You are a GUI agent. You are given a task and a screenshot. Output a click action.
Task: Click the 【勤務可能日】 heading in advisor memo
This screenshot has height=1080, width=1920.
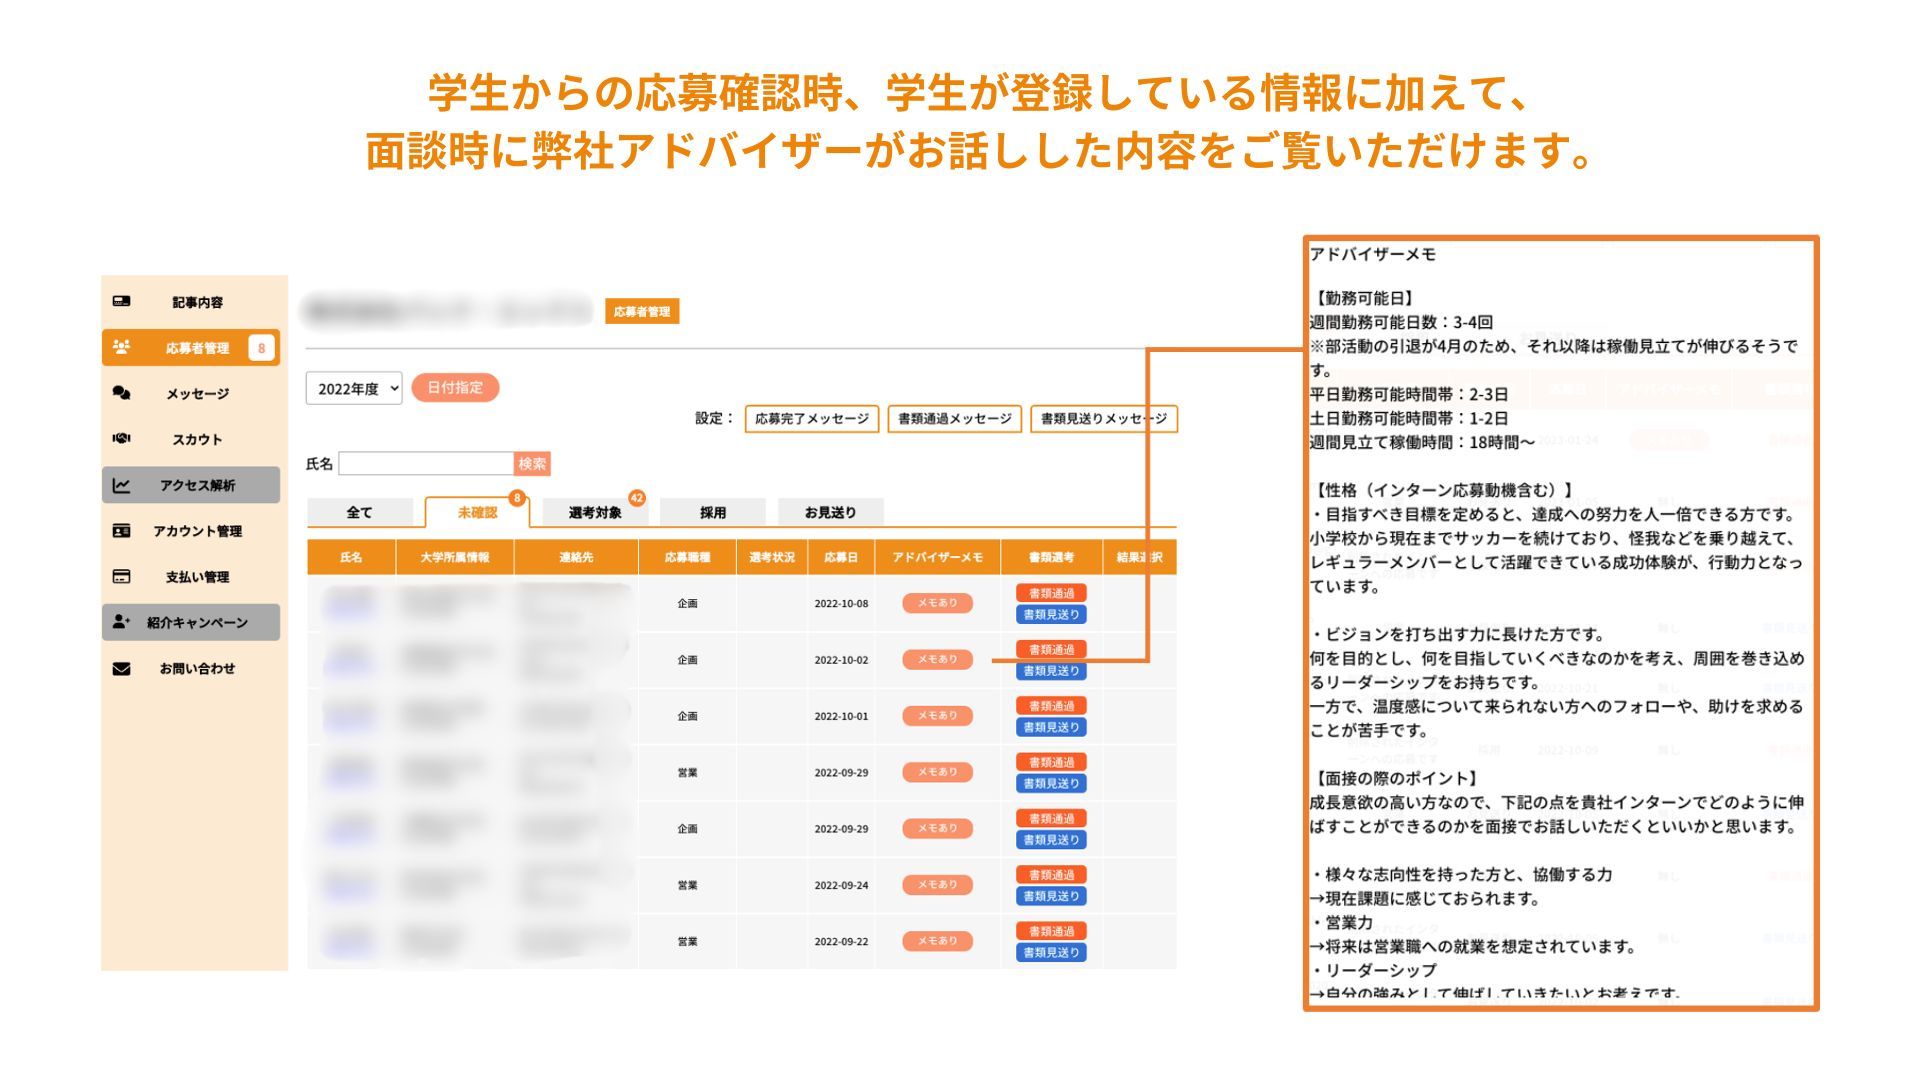tap(1362, 298)
